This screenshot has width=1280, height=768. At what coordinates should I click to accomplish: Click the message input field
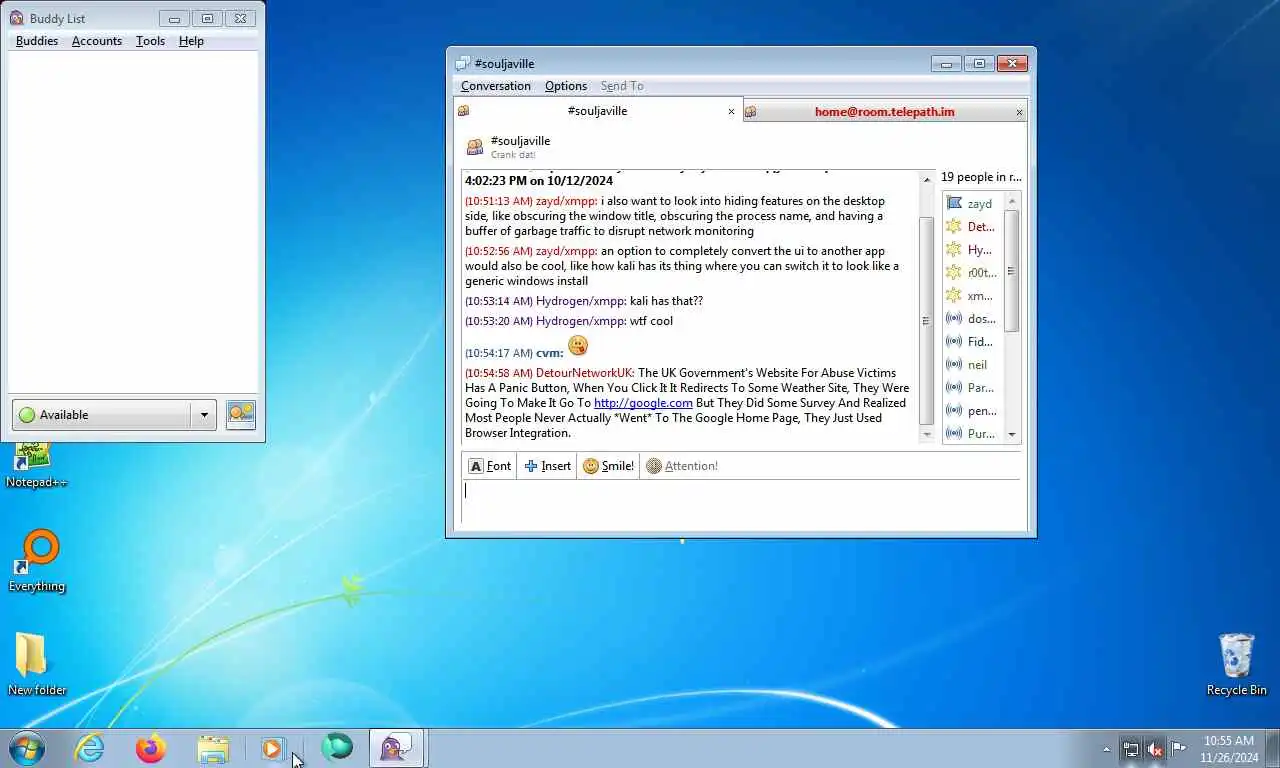[x=741, y=503]
